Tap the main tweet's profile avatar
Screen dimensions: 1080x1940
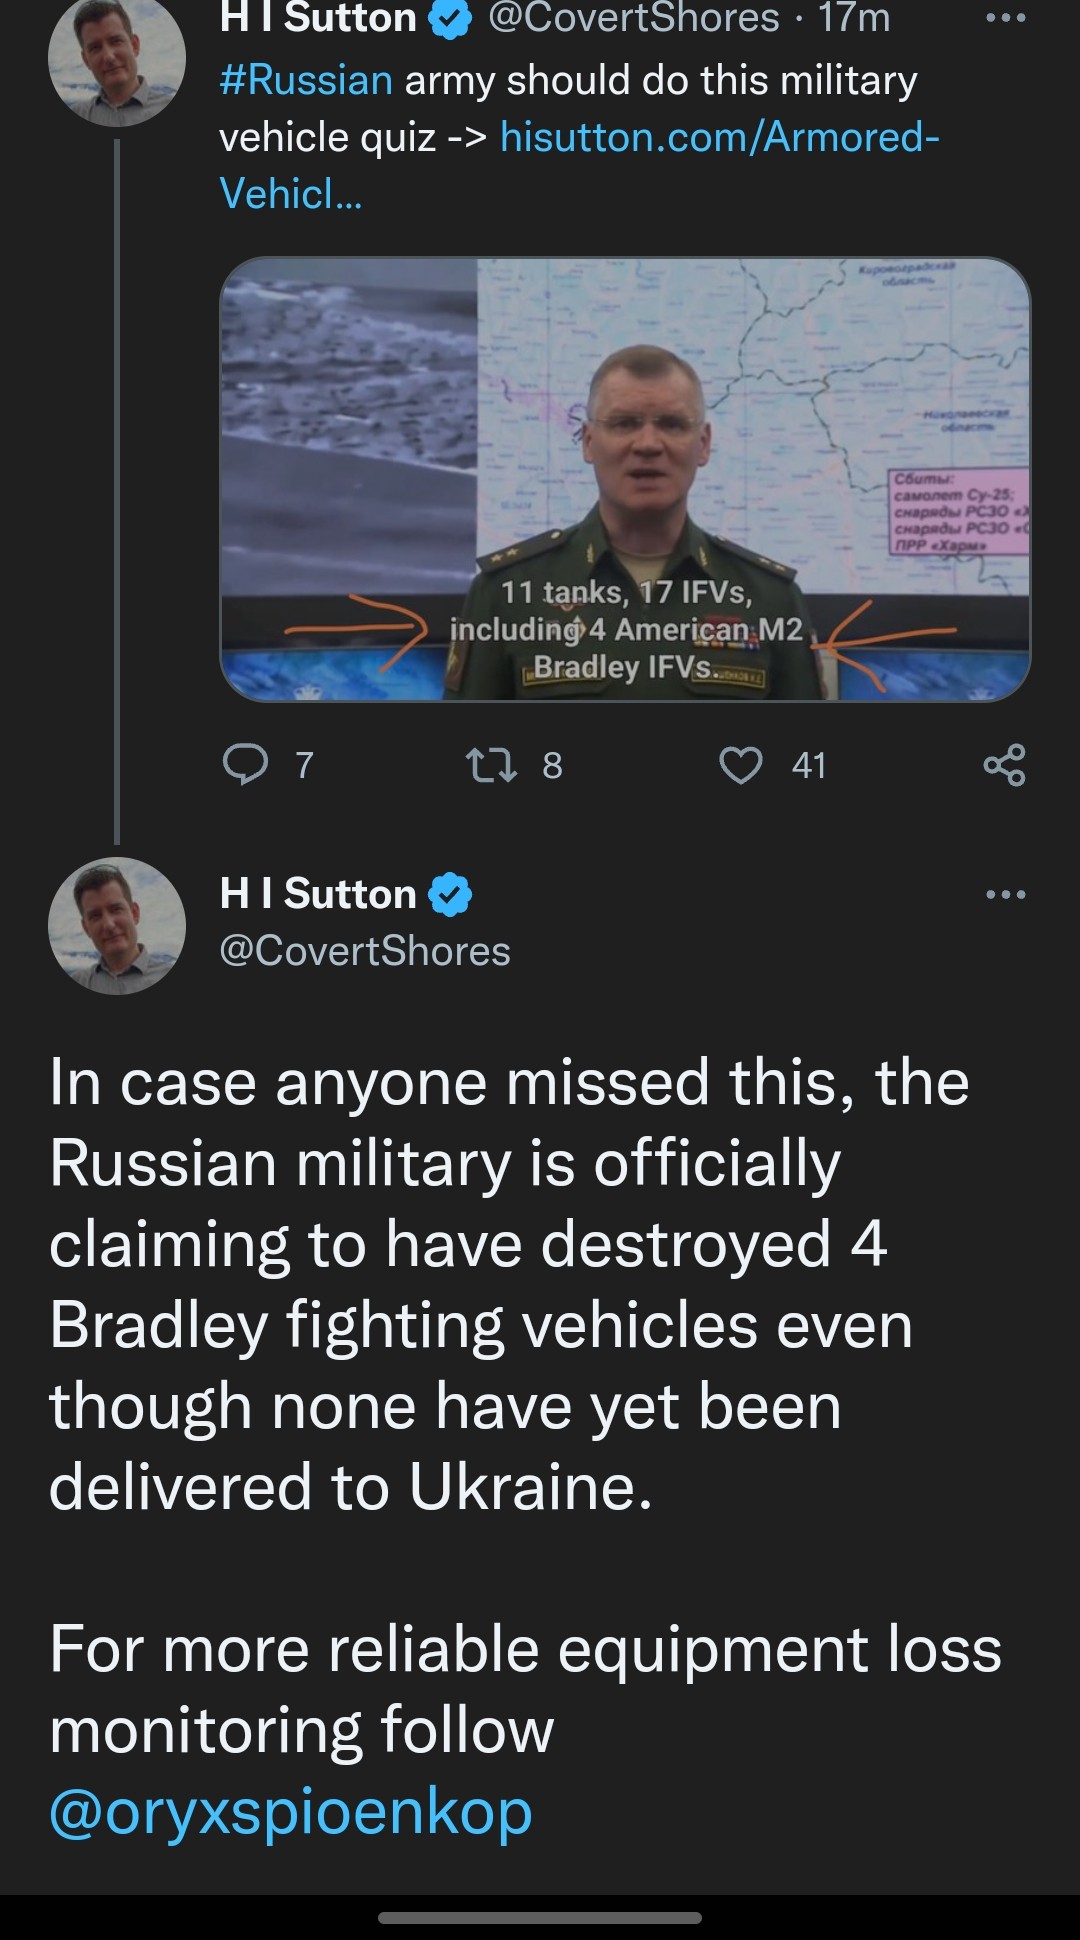(x=117, y=926)
